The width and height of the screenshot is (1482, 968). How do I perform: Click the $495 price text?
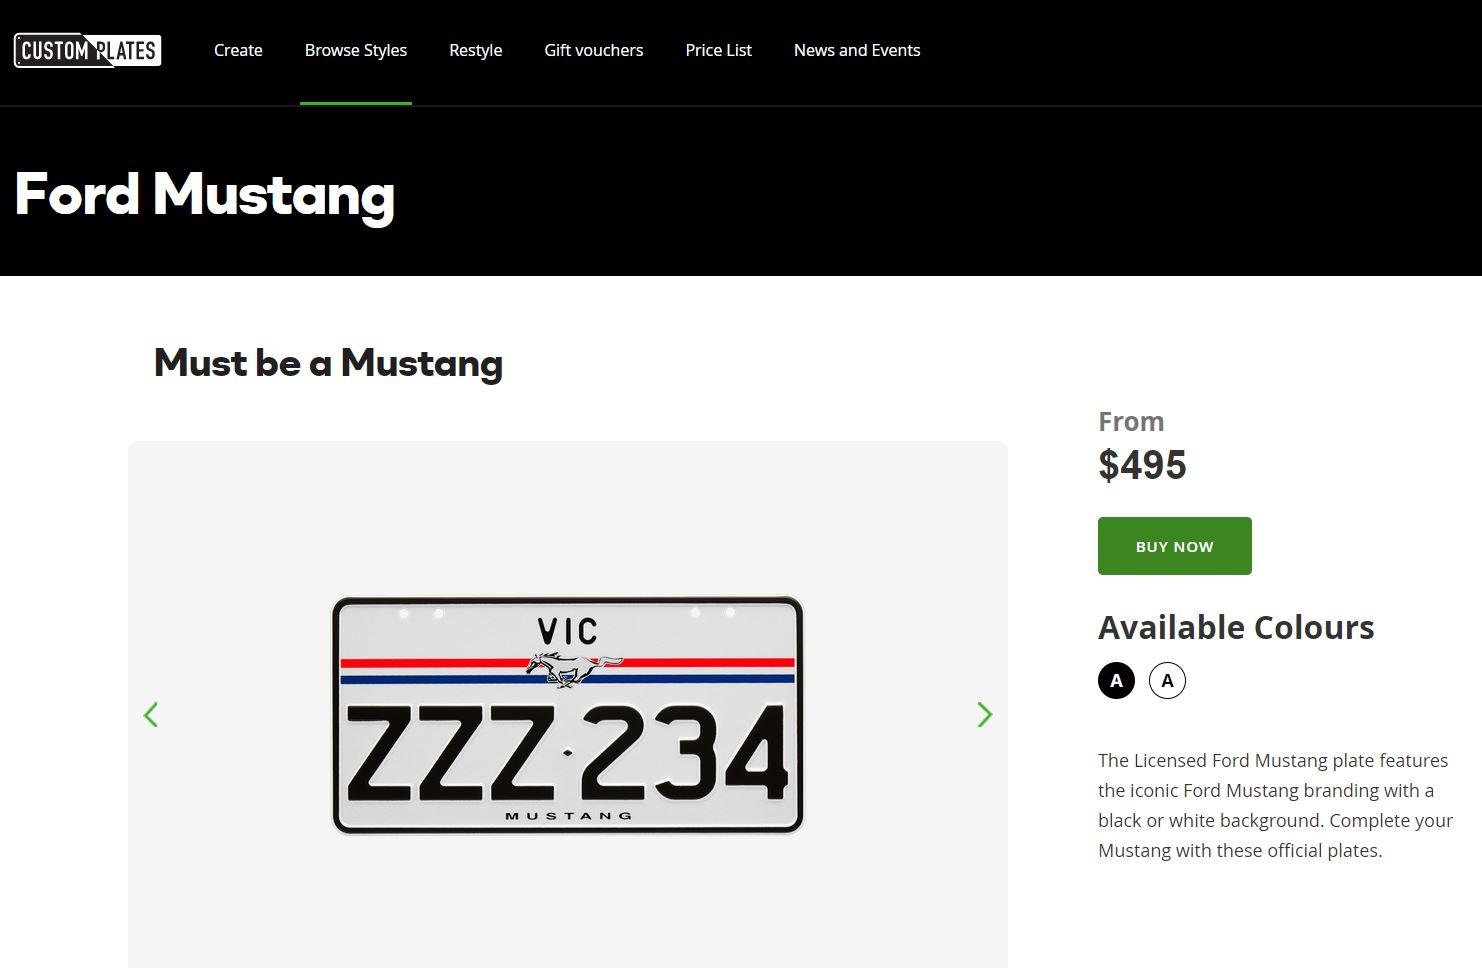[1142, 465]
